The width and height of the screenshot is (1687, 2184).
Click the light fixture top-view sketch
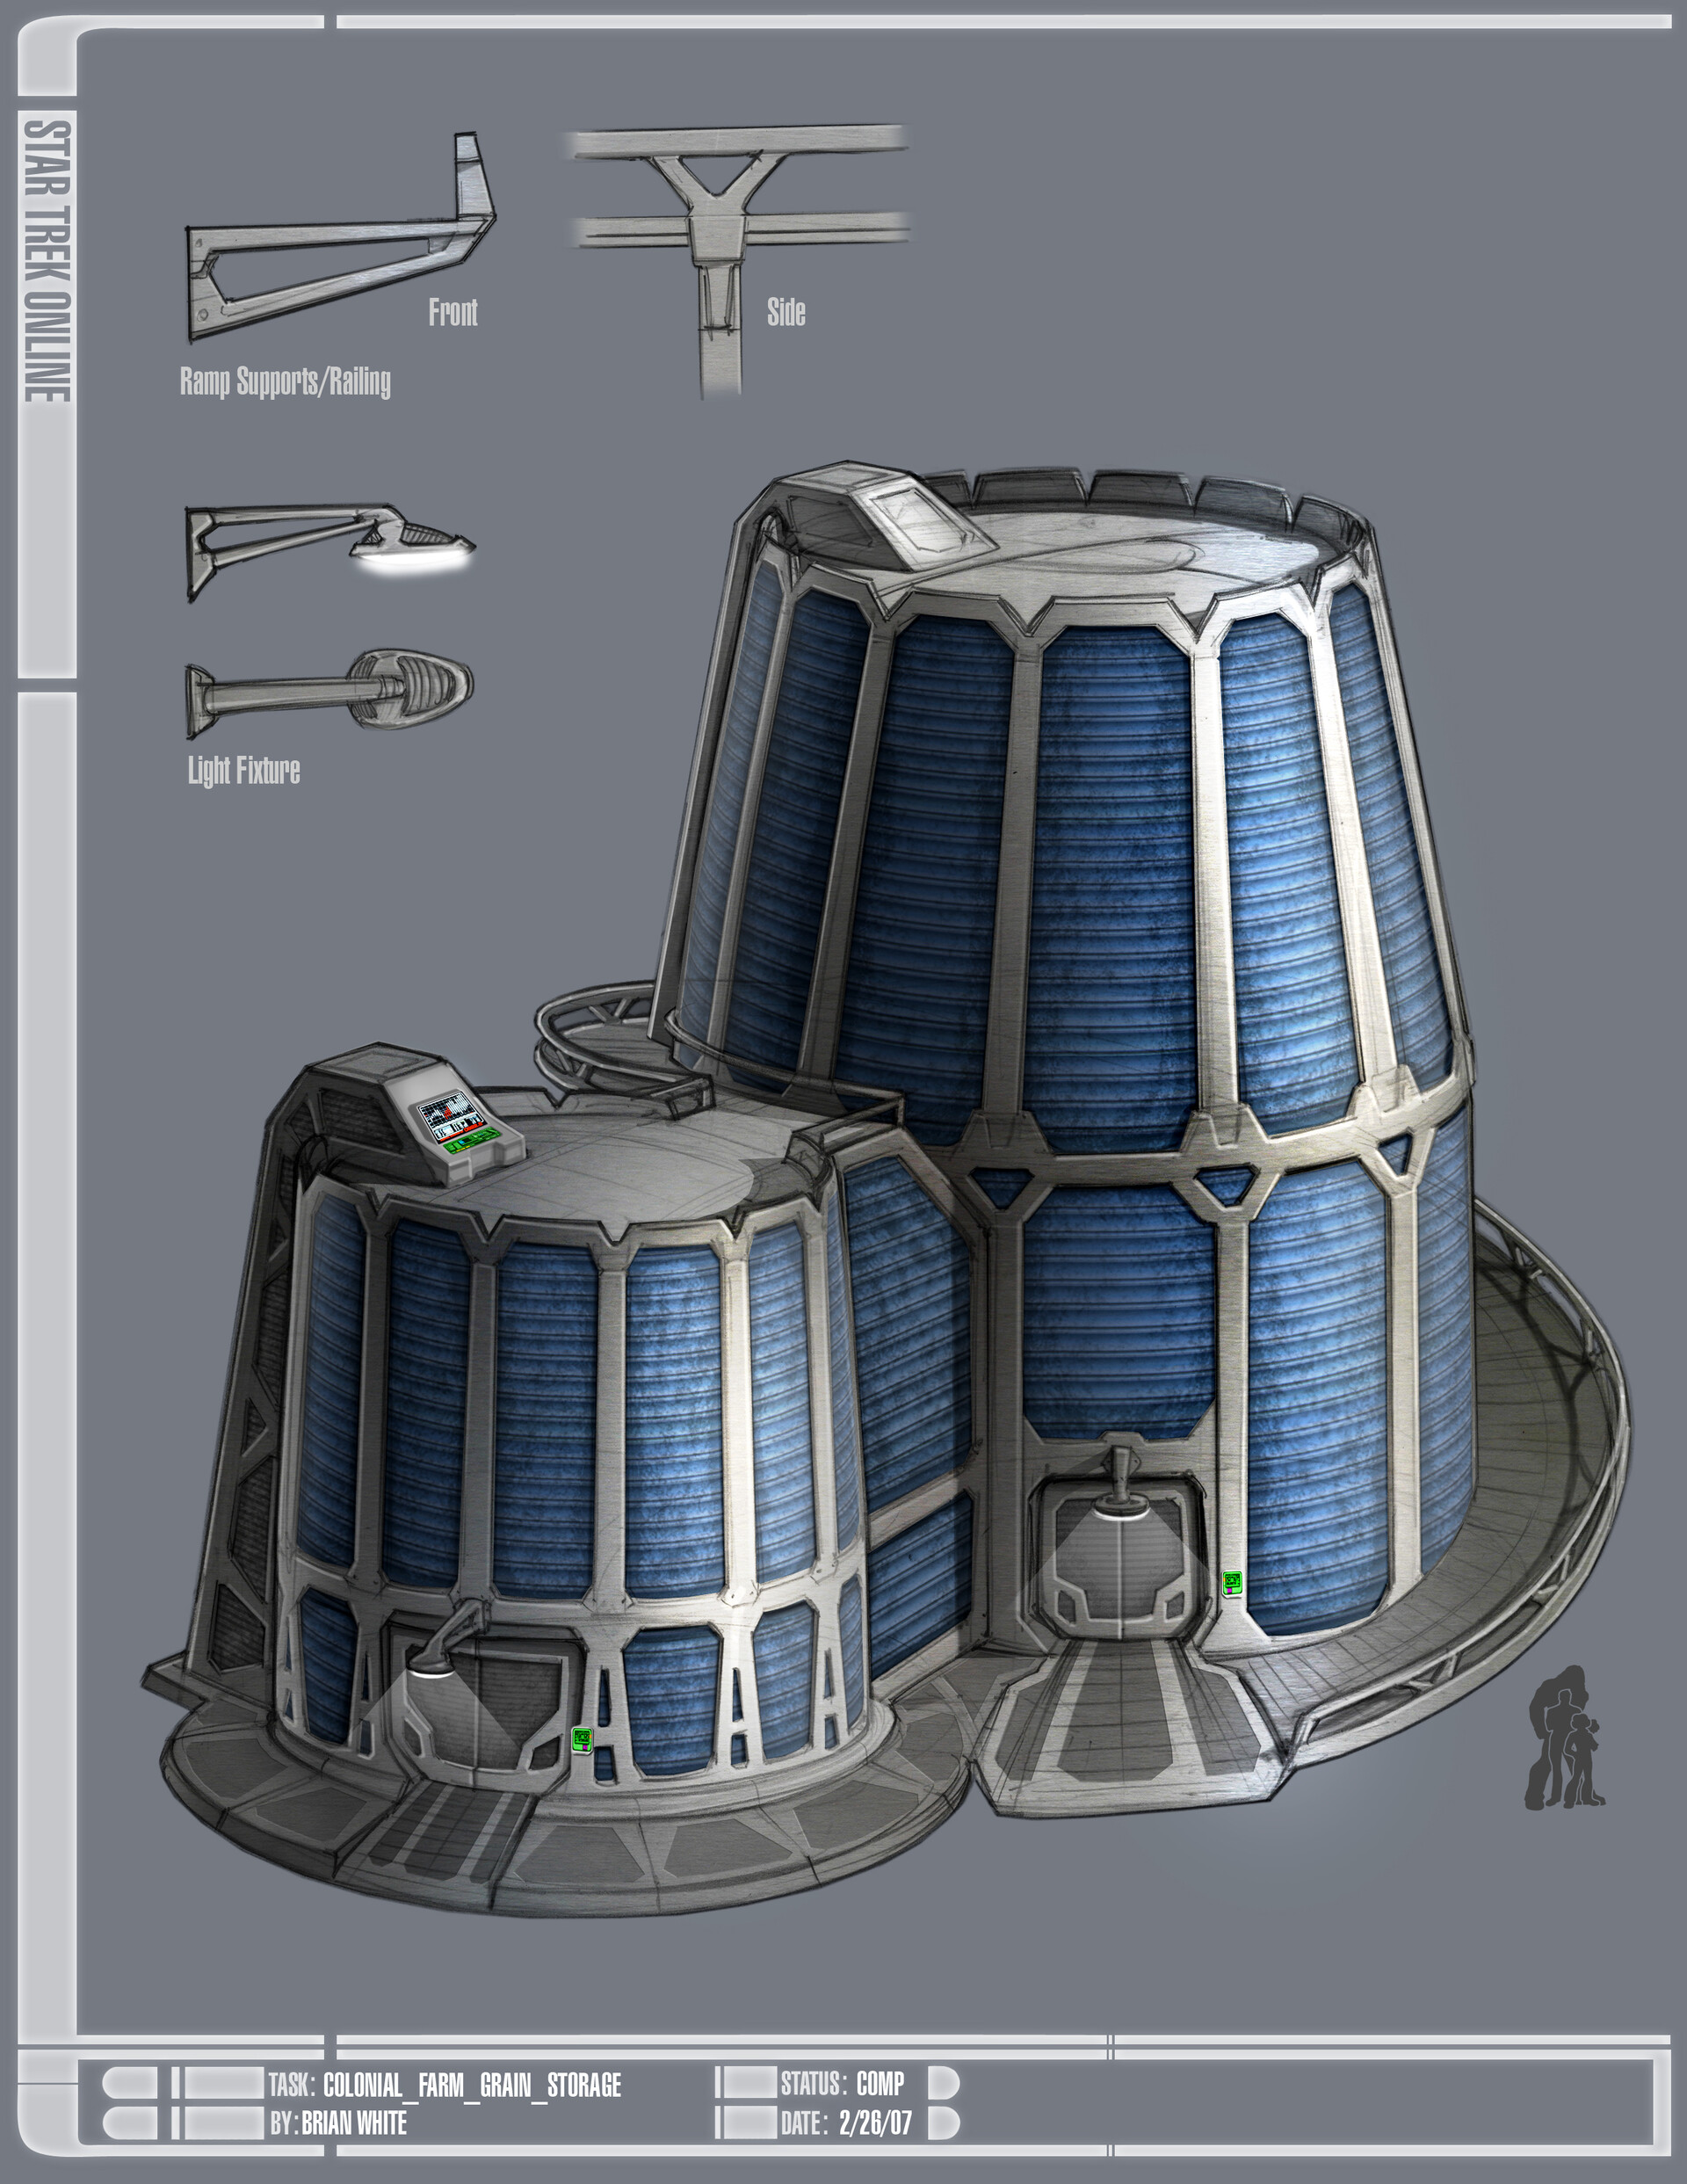[x=329, y=695]
